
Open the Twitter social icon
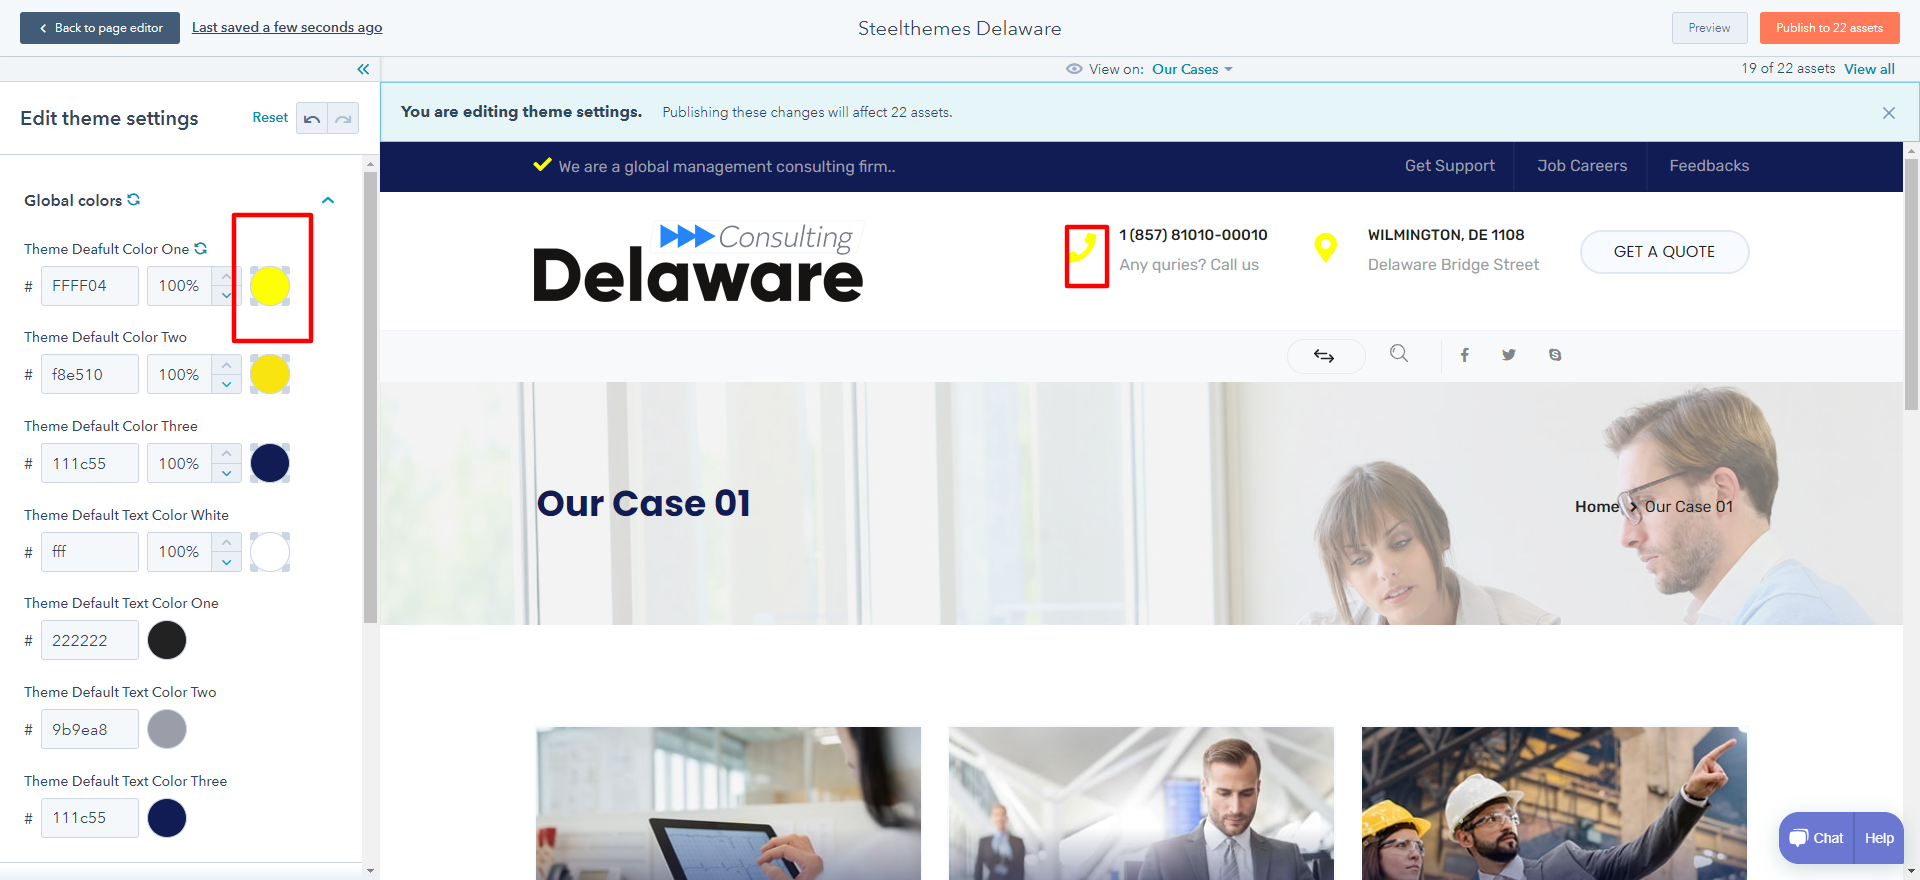pos(1509,355)
